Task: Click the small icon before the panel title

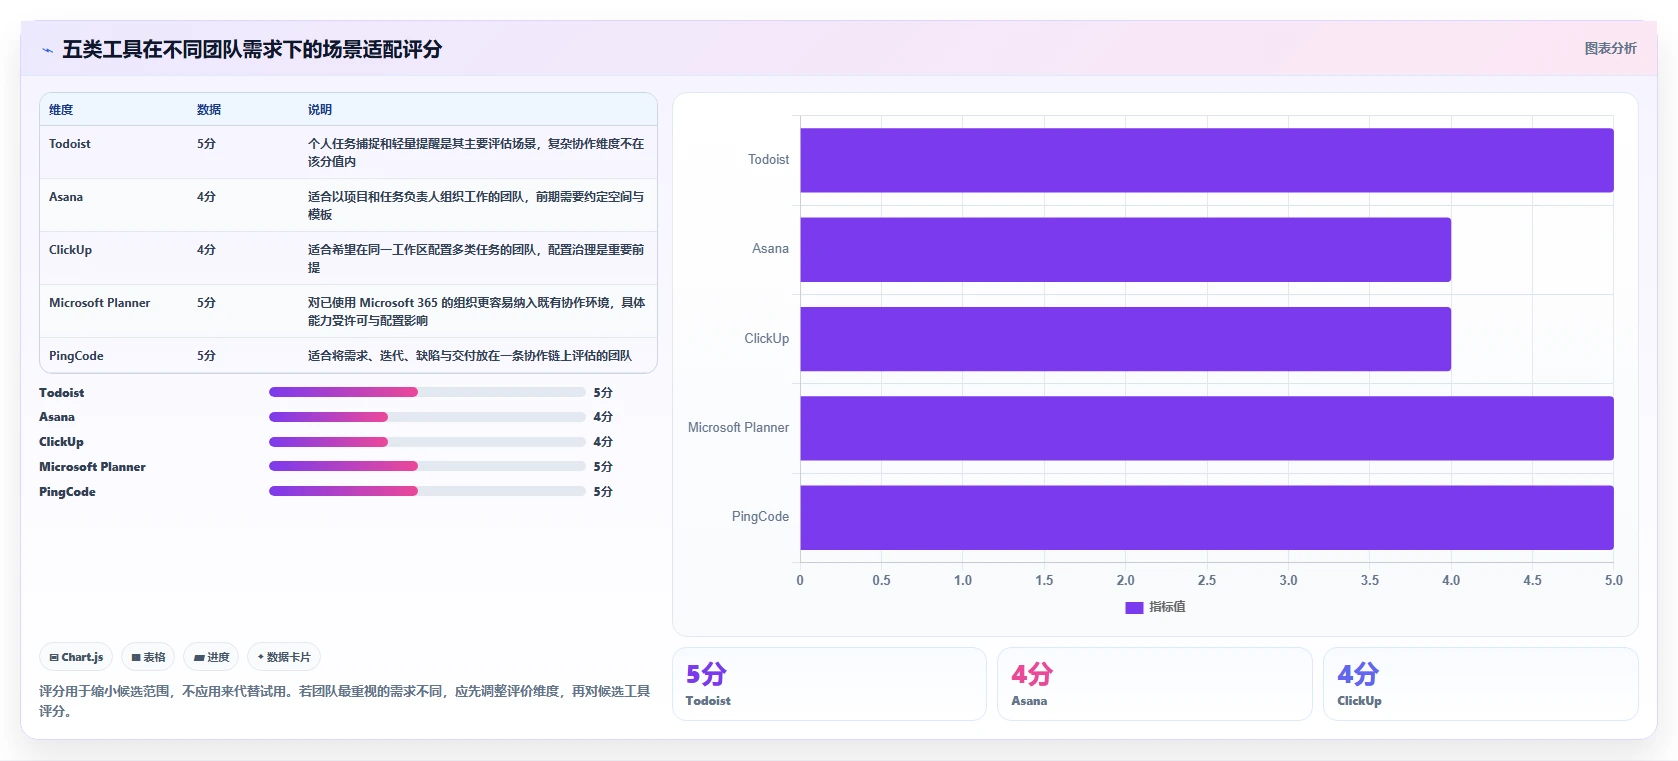Action: tap(47, 50)
